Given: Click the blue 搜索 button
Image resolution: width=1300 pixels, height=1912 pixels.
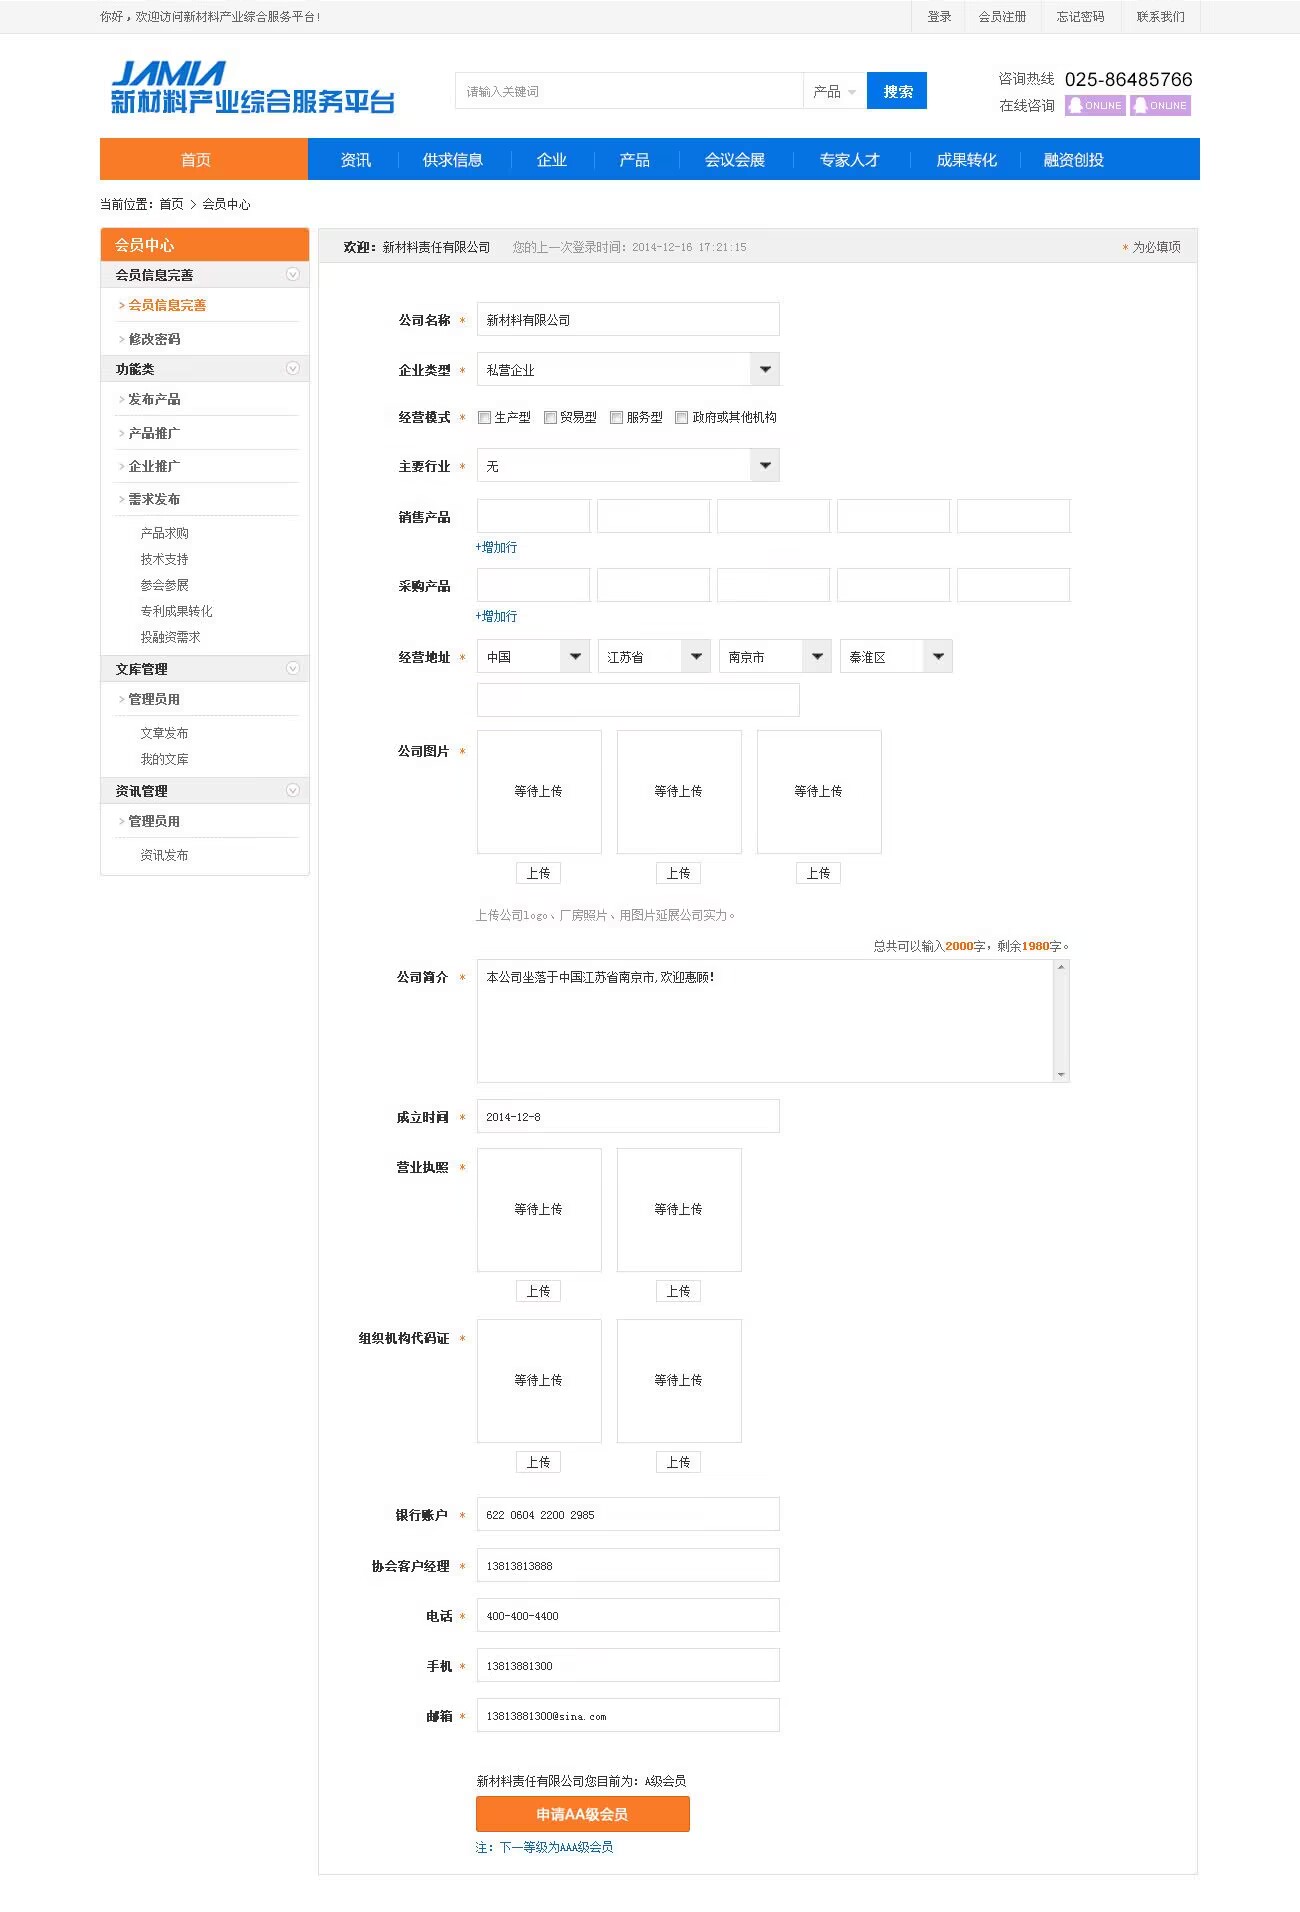Looking at the screenshot, I should (897, 91).
